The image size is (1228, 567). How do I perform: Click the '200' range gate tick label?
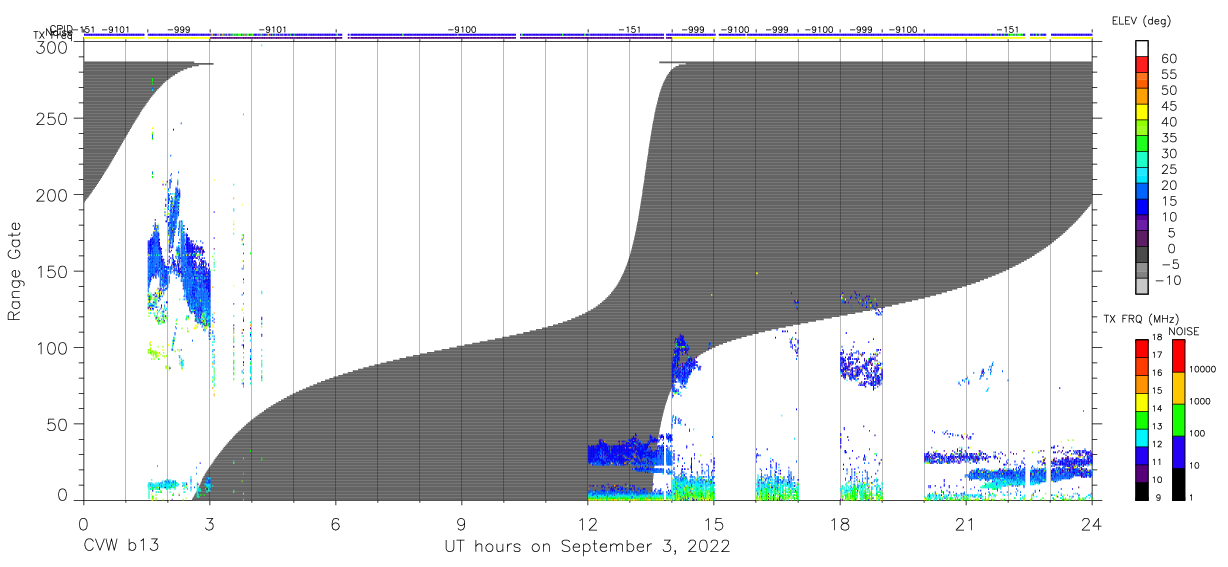(x=54, y=195)
